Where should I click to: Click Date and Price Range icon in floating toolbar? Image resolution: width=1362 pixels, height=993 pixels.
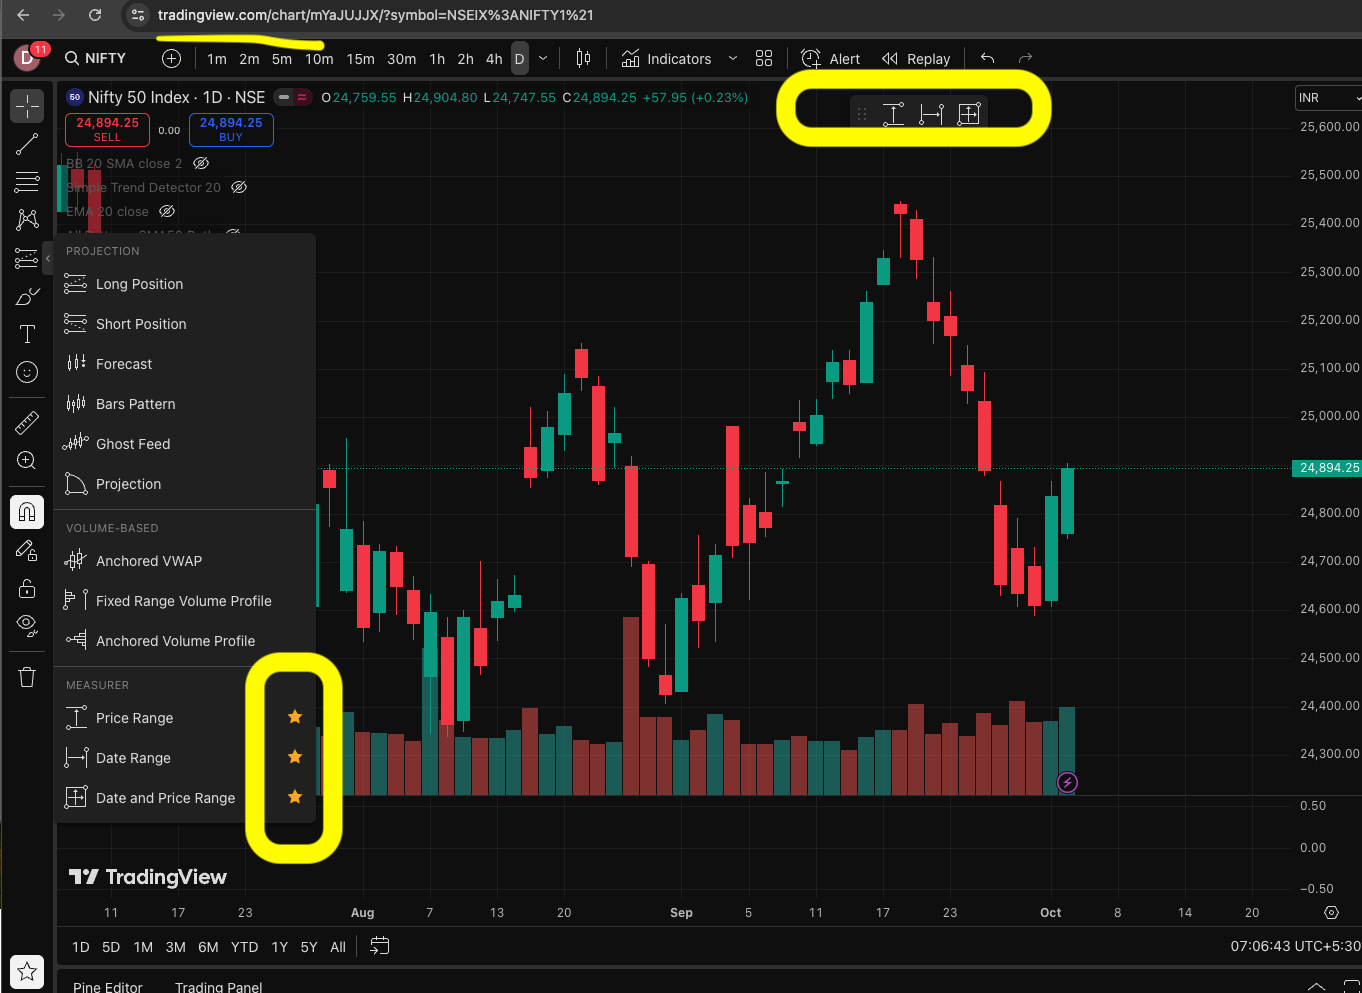tap(968, 114)
